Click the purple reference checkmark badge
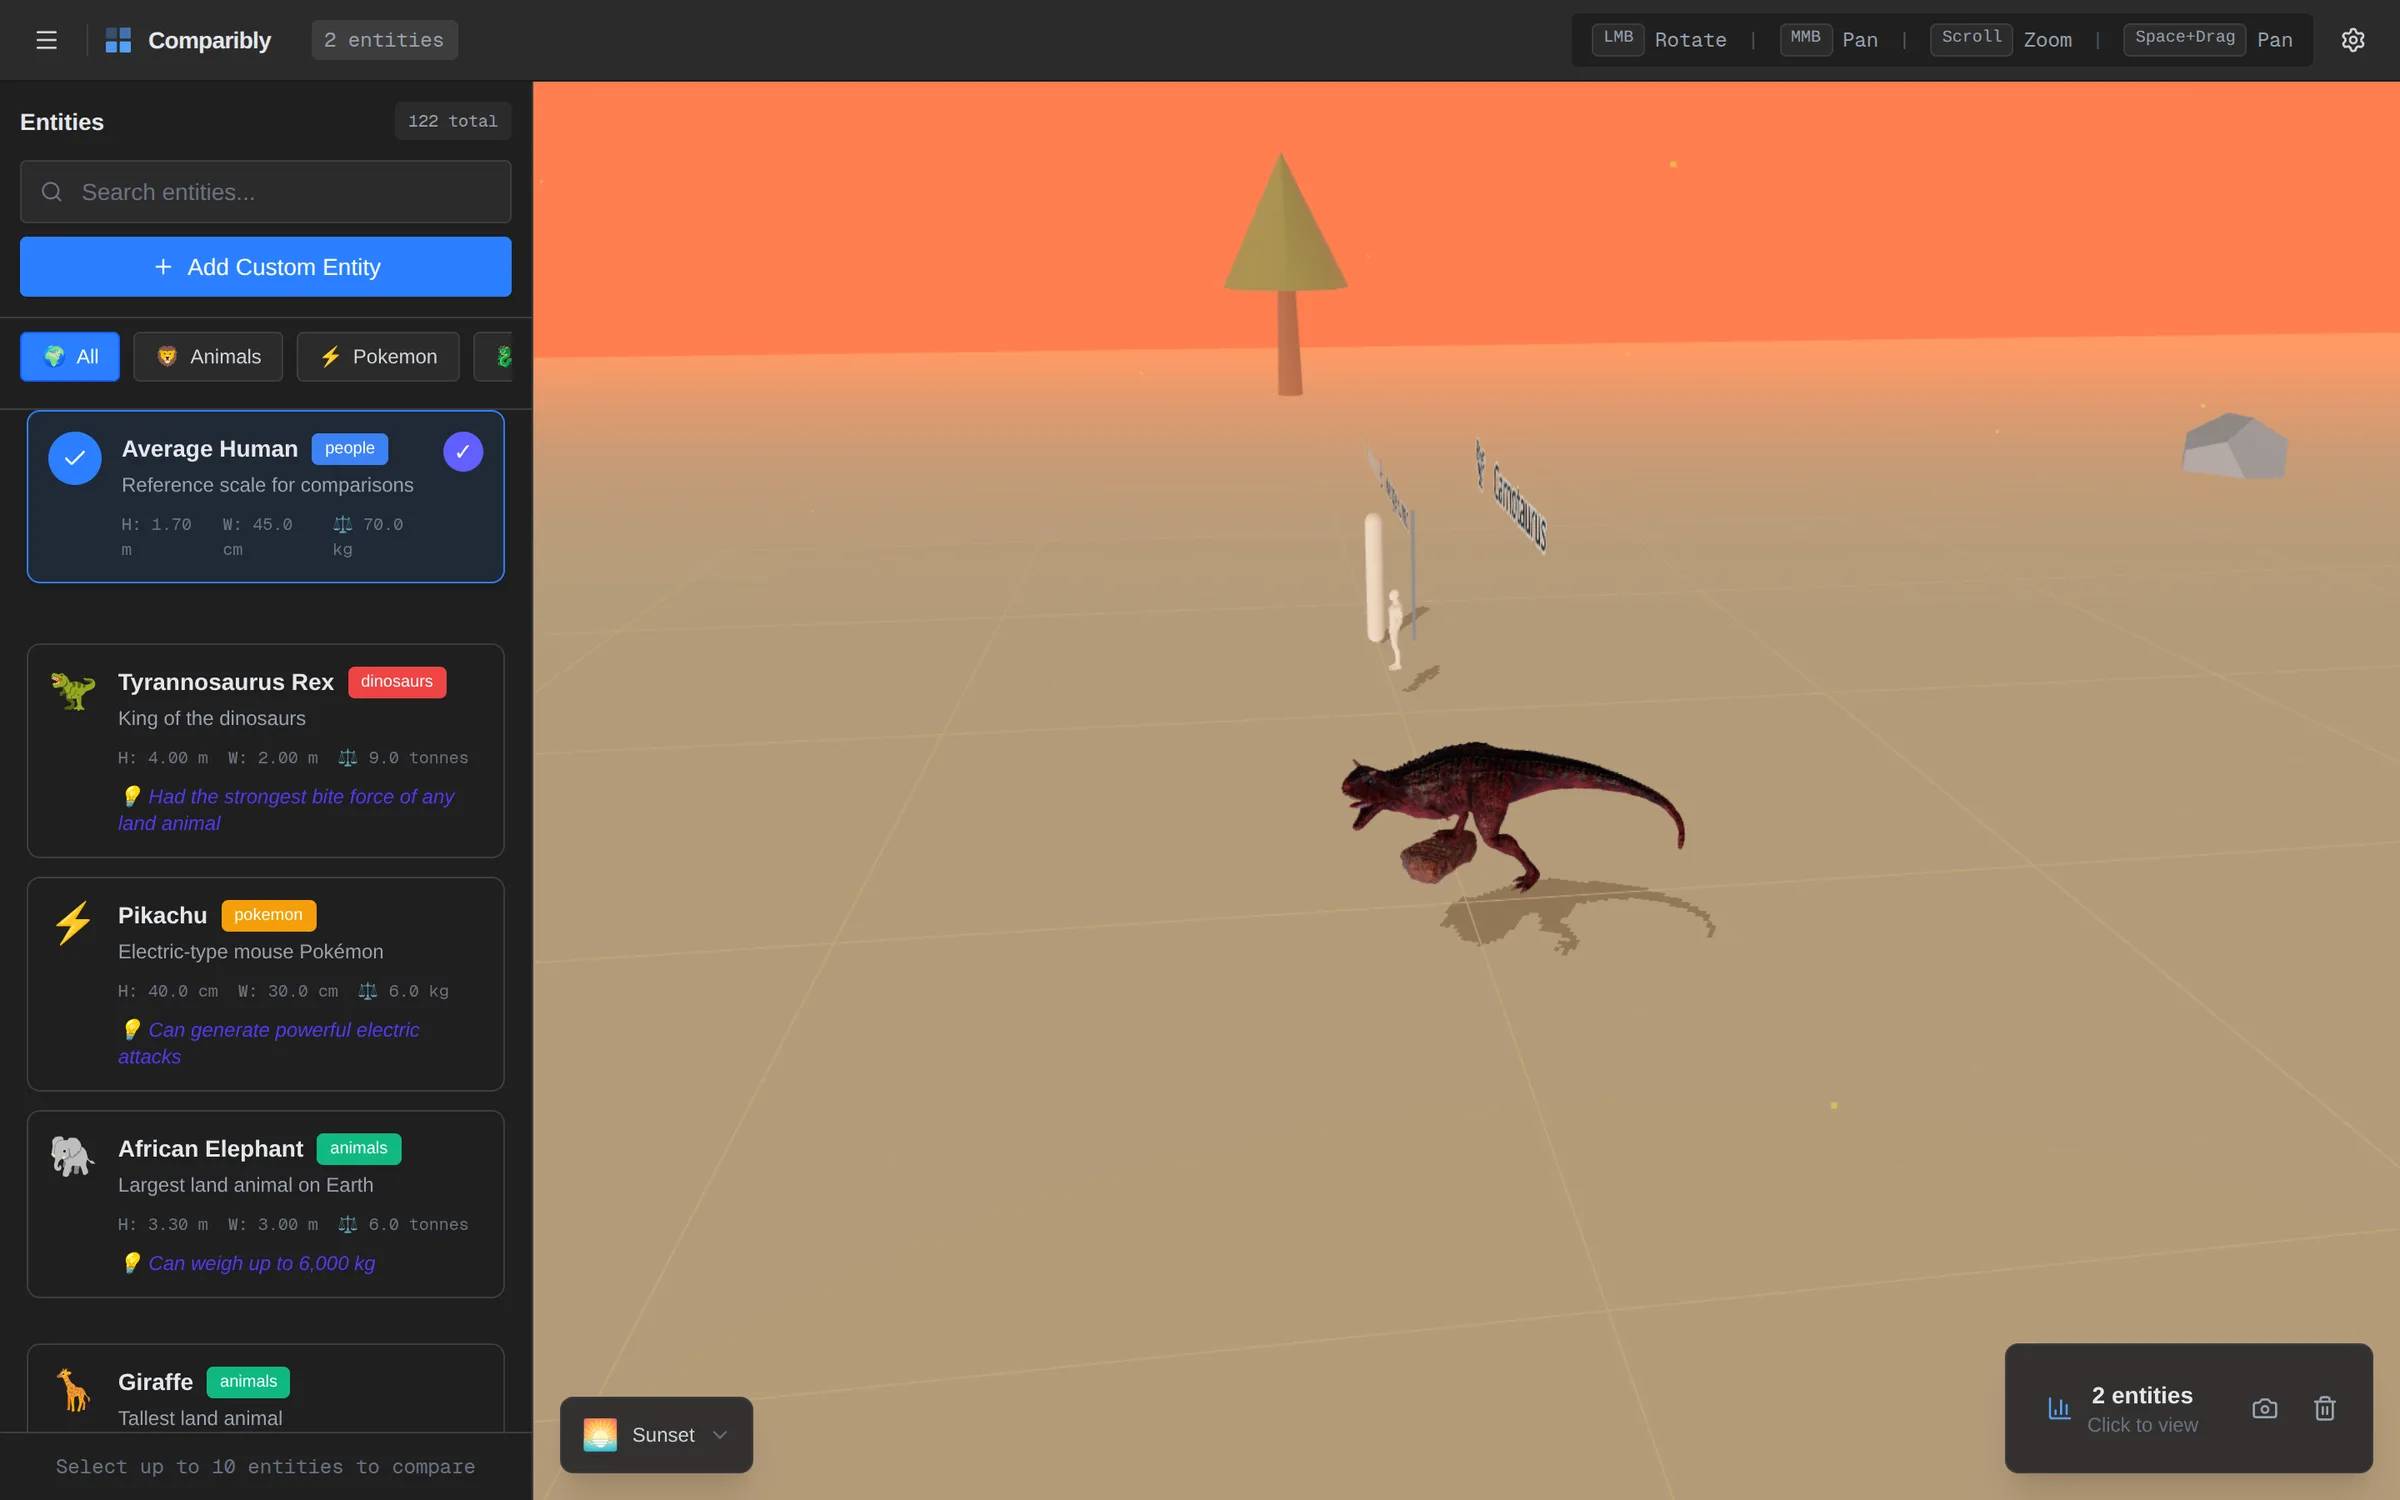2400x1500 pixels. (x=463, y=451)
